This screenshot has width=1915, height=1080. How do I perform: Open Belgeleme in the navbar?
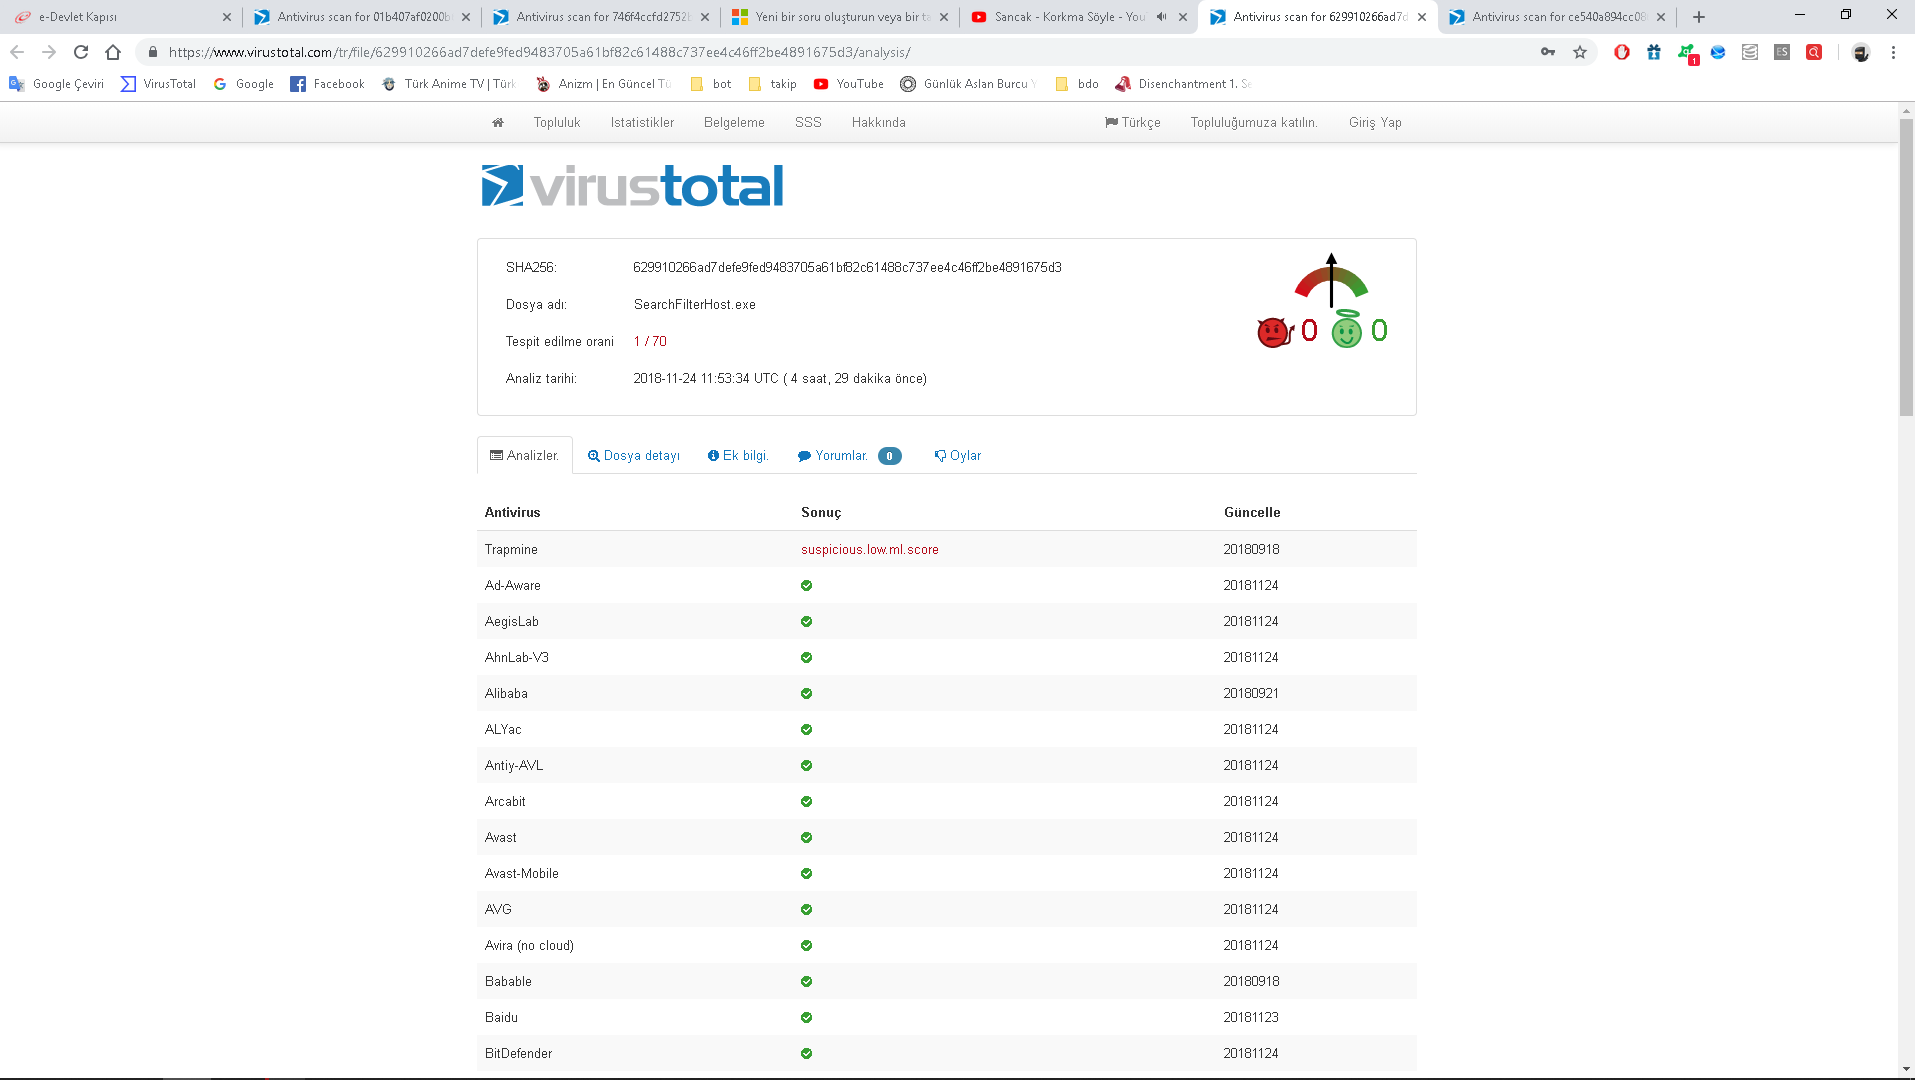pos(734,122)
